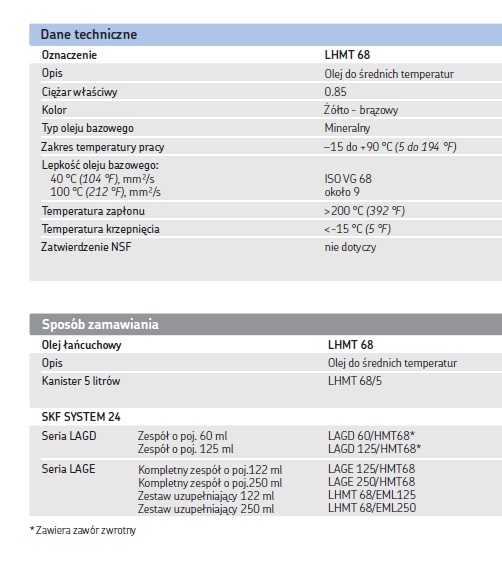
Task: Click the 'Opis' label in technical data
Action: tap(52, 73)
